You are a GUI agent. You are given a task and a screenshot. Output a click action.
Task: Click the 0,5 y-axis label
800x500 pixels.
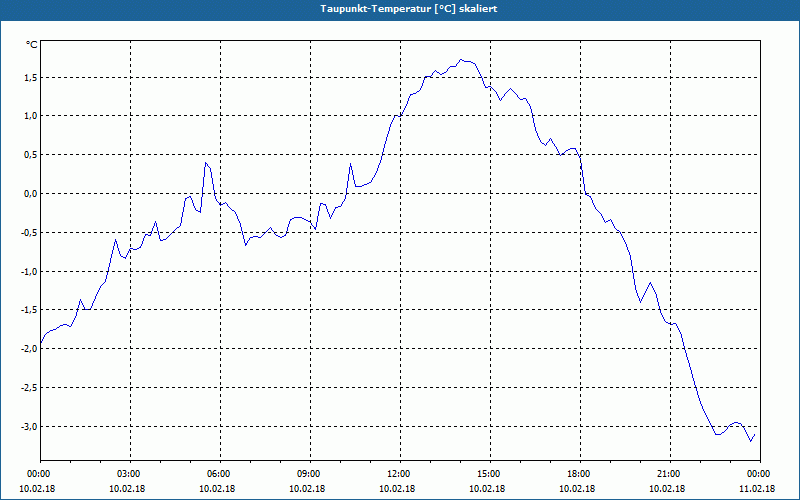31,155
